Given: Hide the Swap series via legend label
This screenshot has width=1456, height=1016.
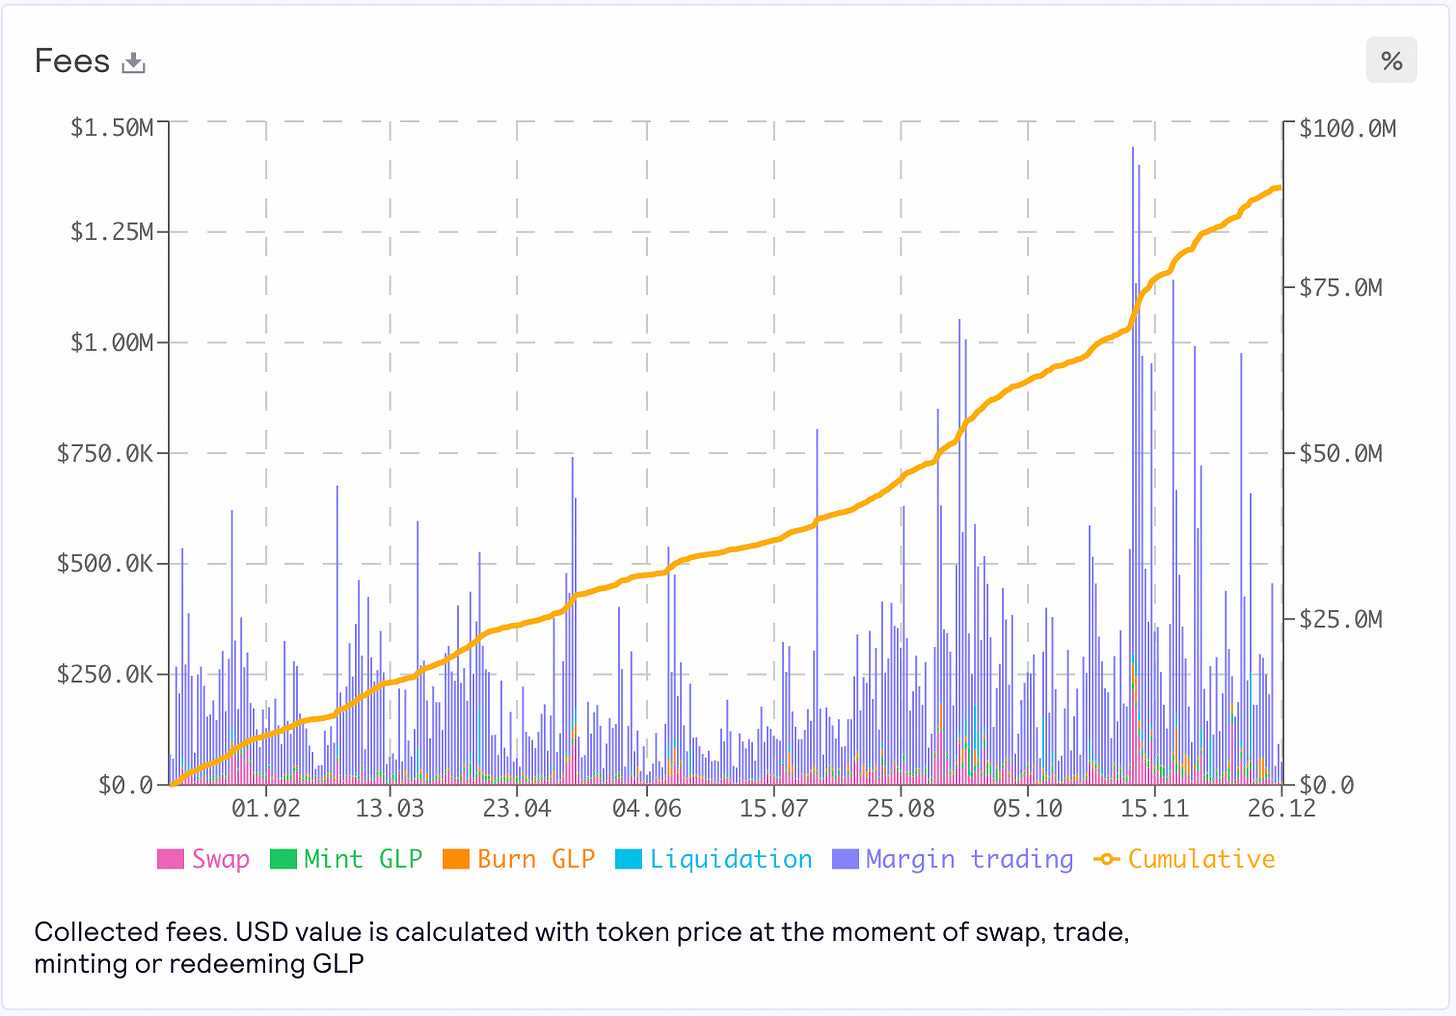Looking at the screenshot, I should click(x=221, y=859).
